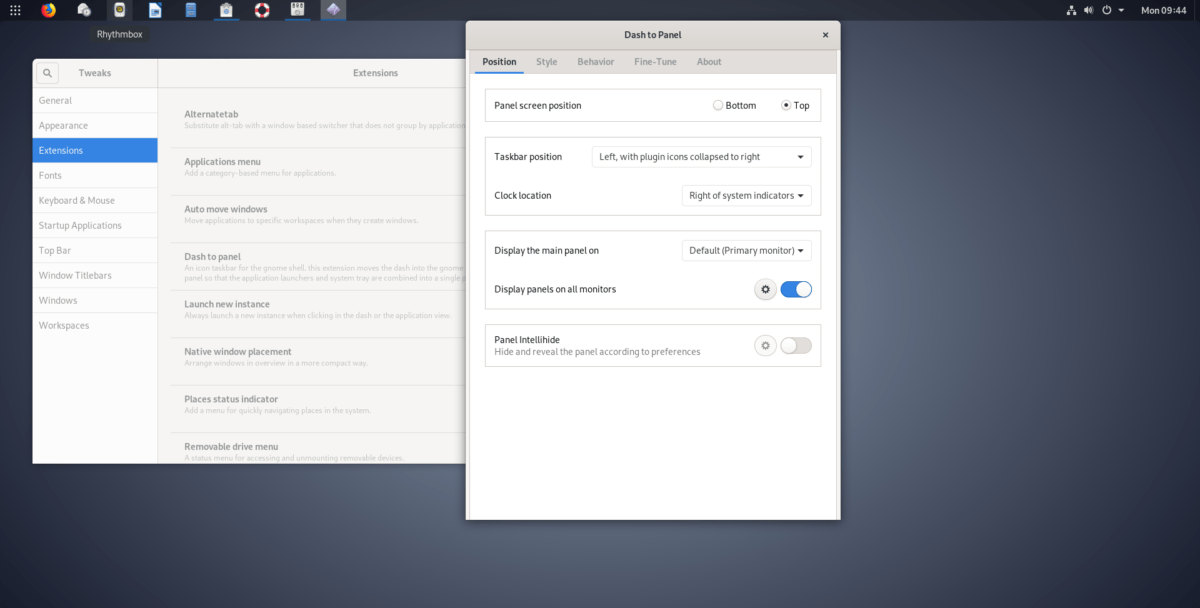
Task: Click the network icon in the system tray
Action: pyautogui.click(x=1071, y=10)
